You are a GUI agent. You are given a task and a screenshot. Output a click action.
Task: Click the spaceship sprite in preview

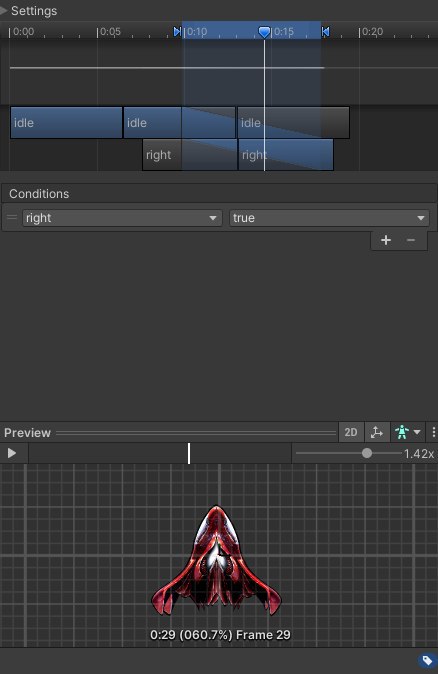click(x=217, y=560)
